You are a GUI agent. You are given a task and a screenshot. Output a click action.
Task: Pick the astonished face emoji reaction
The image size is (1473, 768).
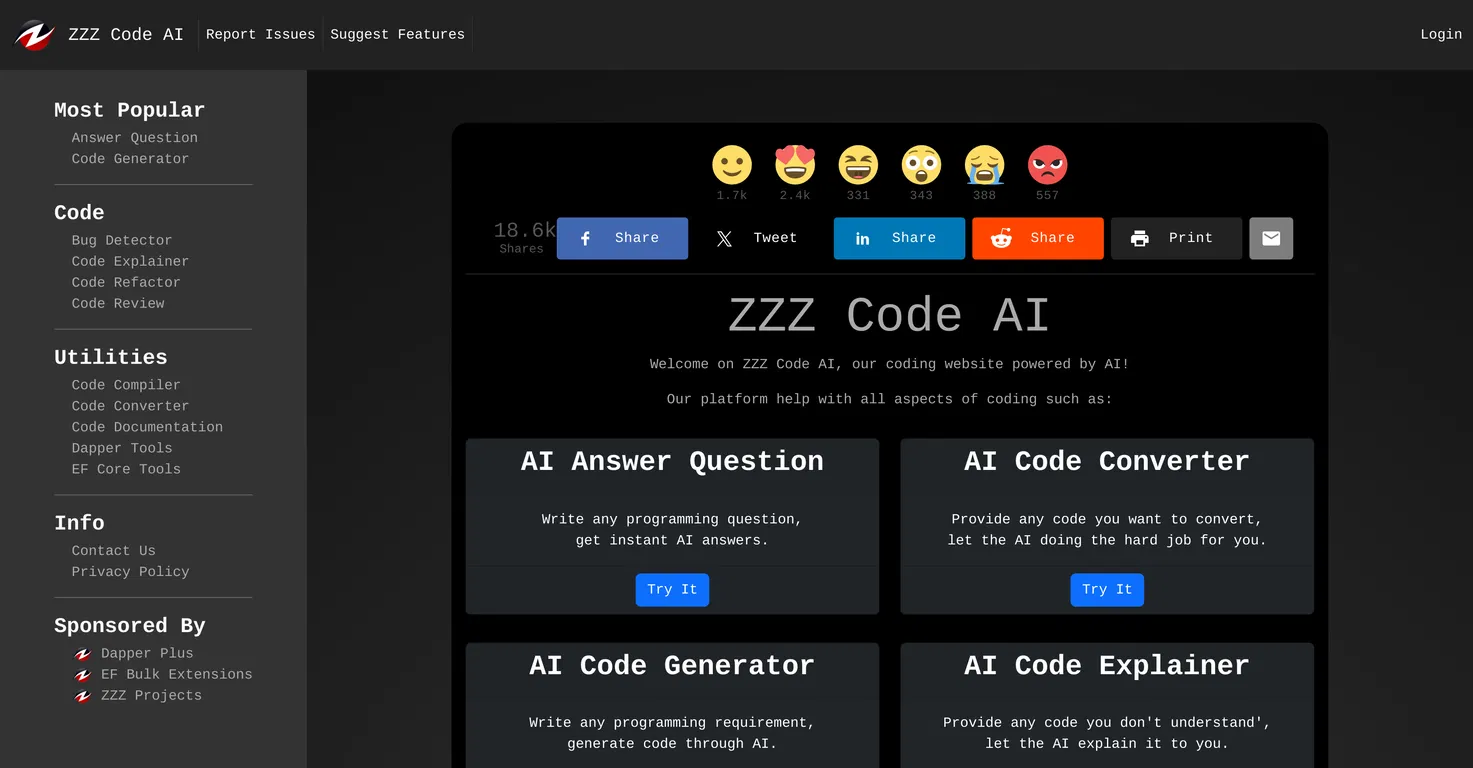point(921,165)
